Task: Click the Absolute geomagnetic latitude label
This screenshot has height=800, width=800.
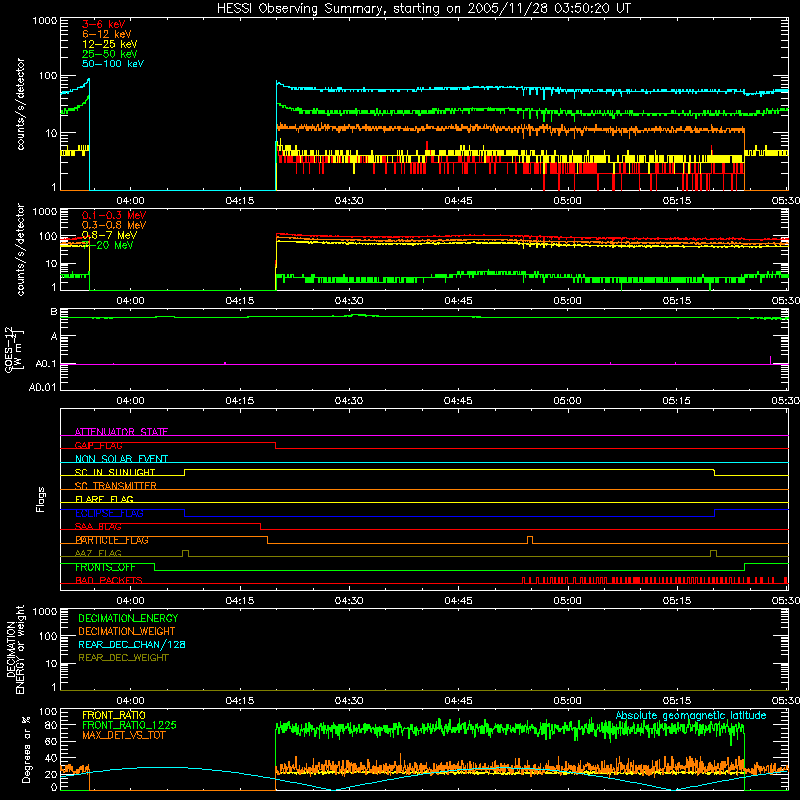Action: pos(691,716)
